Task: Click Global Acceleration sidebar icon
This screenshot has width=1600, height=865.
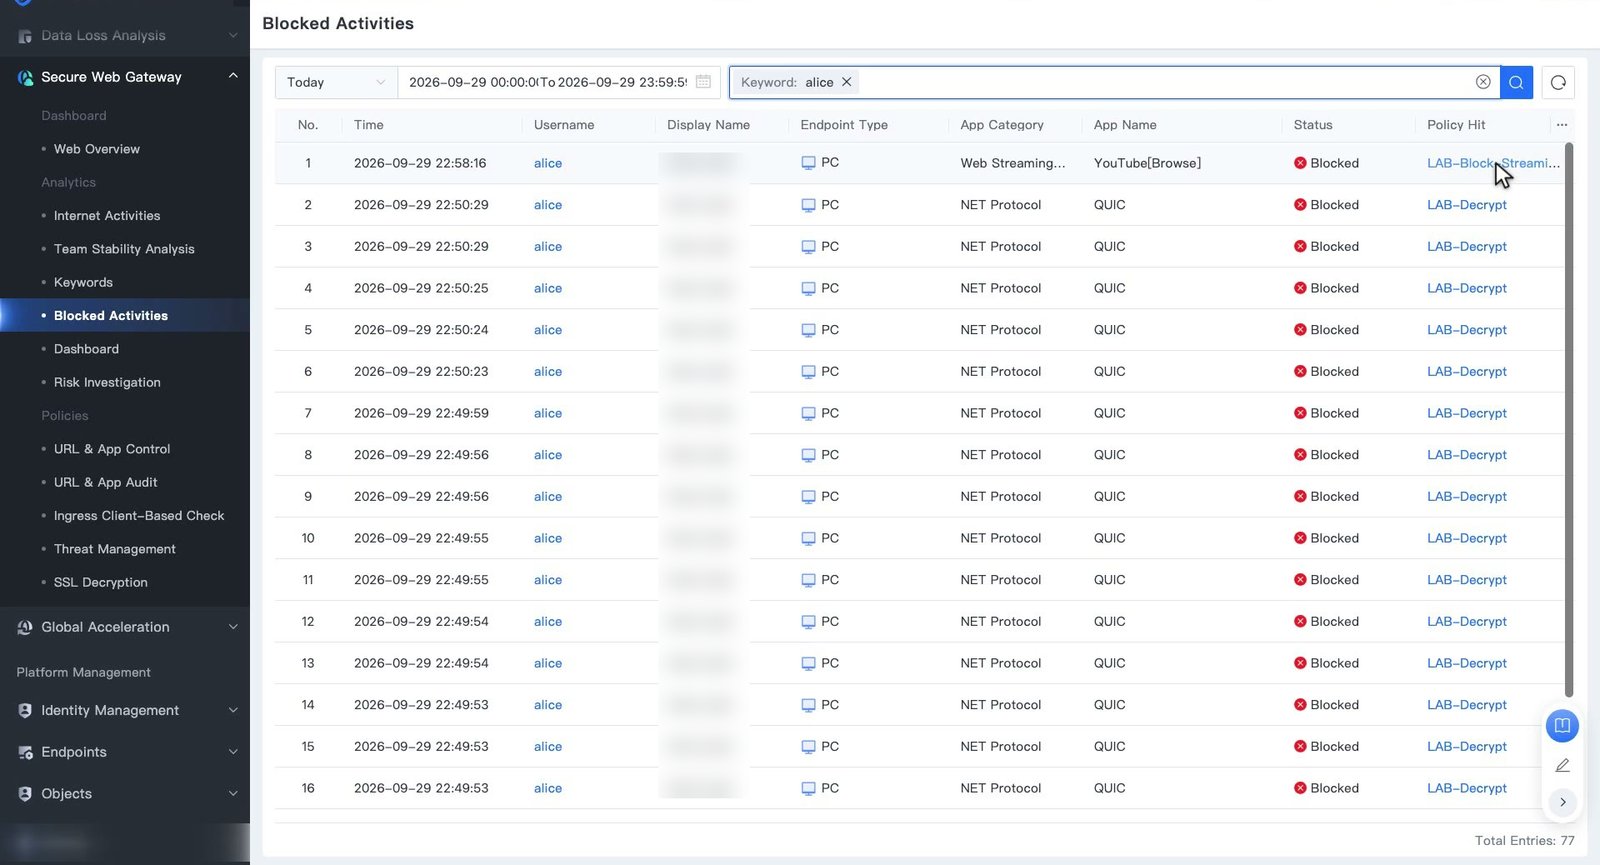Action: click(x=25, y=627)
